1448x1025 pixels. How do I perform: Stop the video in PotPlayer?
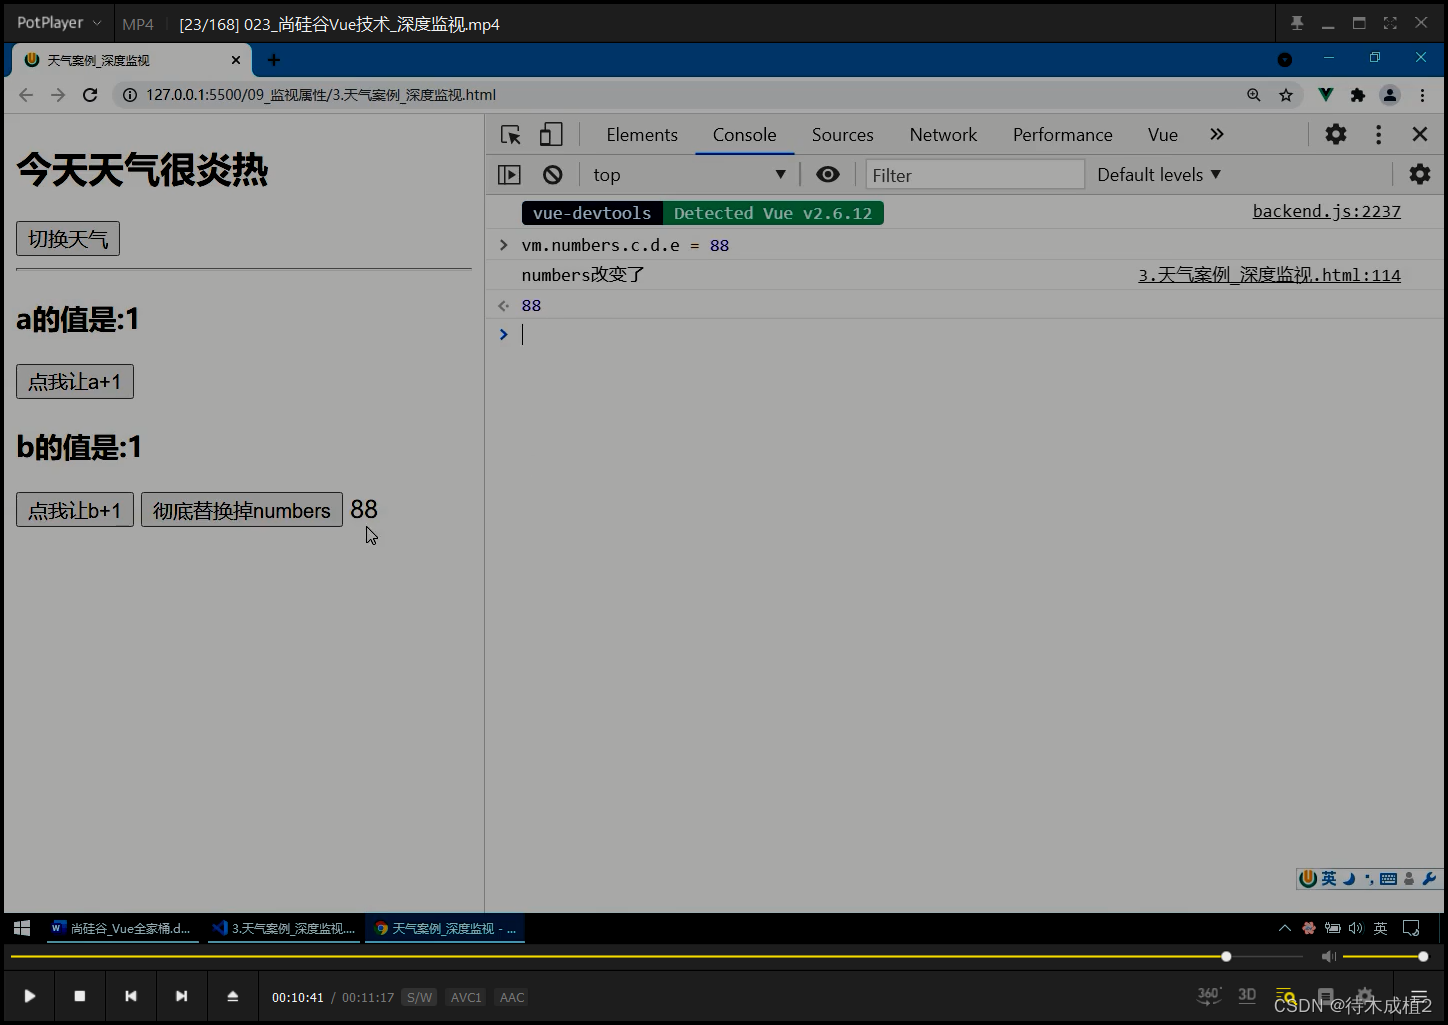(x=80, y=996)
